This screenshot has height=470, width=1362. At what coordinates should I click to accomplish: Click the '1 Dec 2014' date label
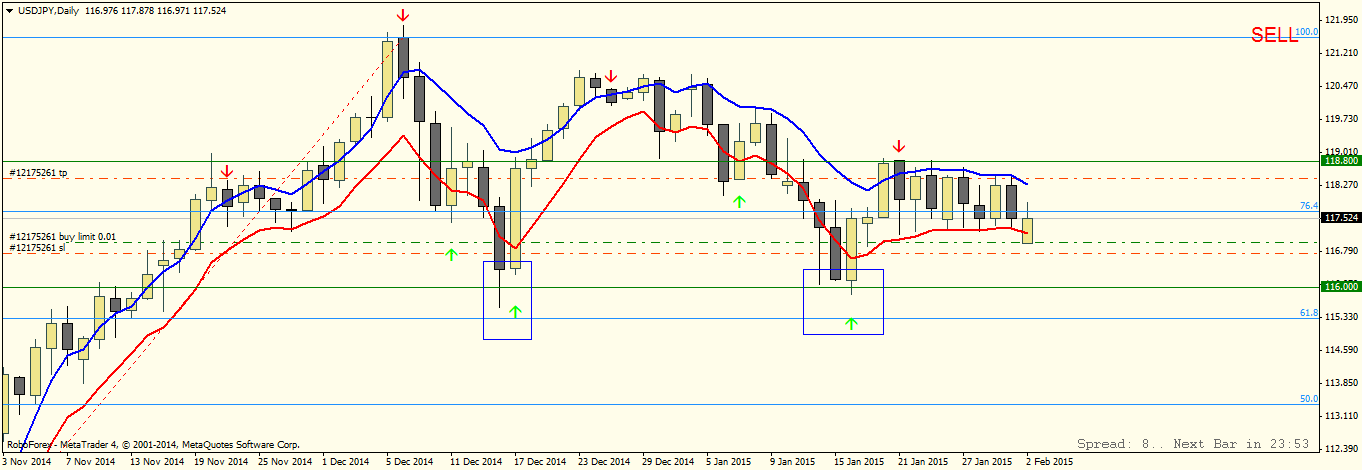coord(347,462)
